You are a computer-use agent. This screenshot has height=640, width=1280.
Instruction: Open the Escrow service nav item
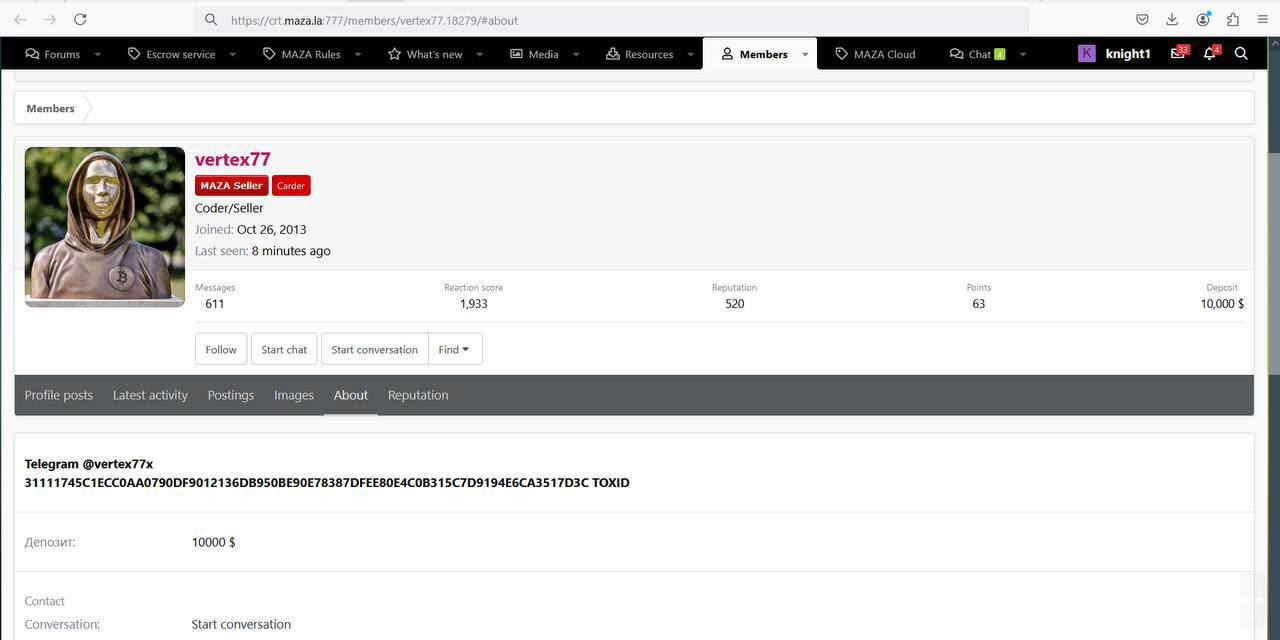pyautogui.click(x=171, y=54)
